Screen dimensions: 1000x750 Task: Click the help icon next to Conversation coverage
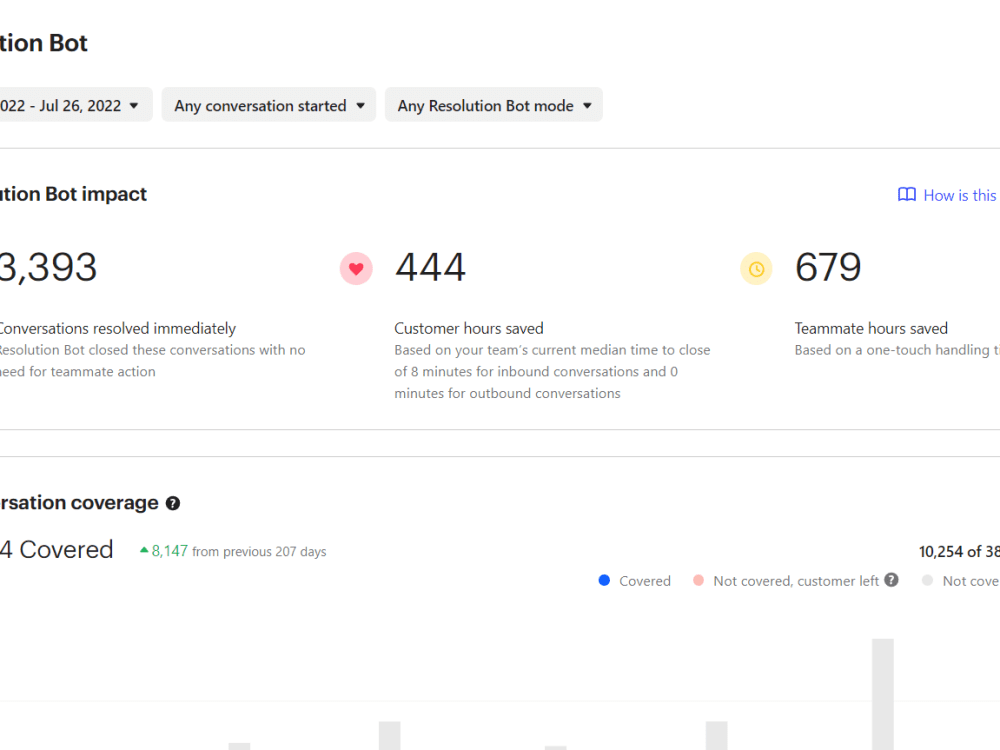172,503
